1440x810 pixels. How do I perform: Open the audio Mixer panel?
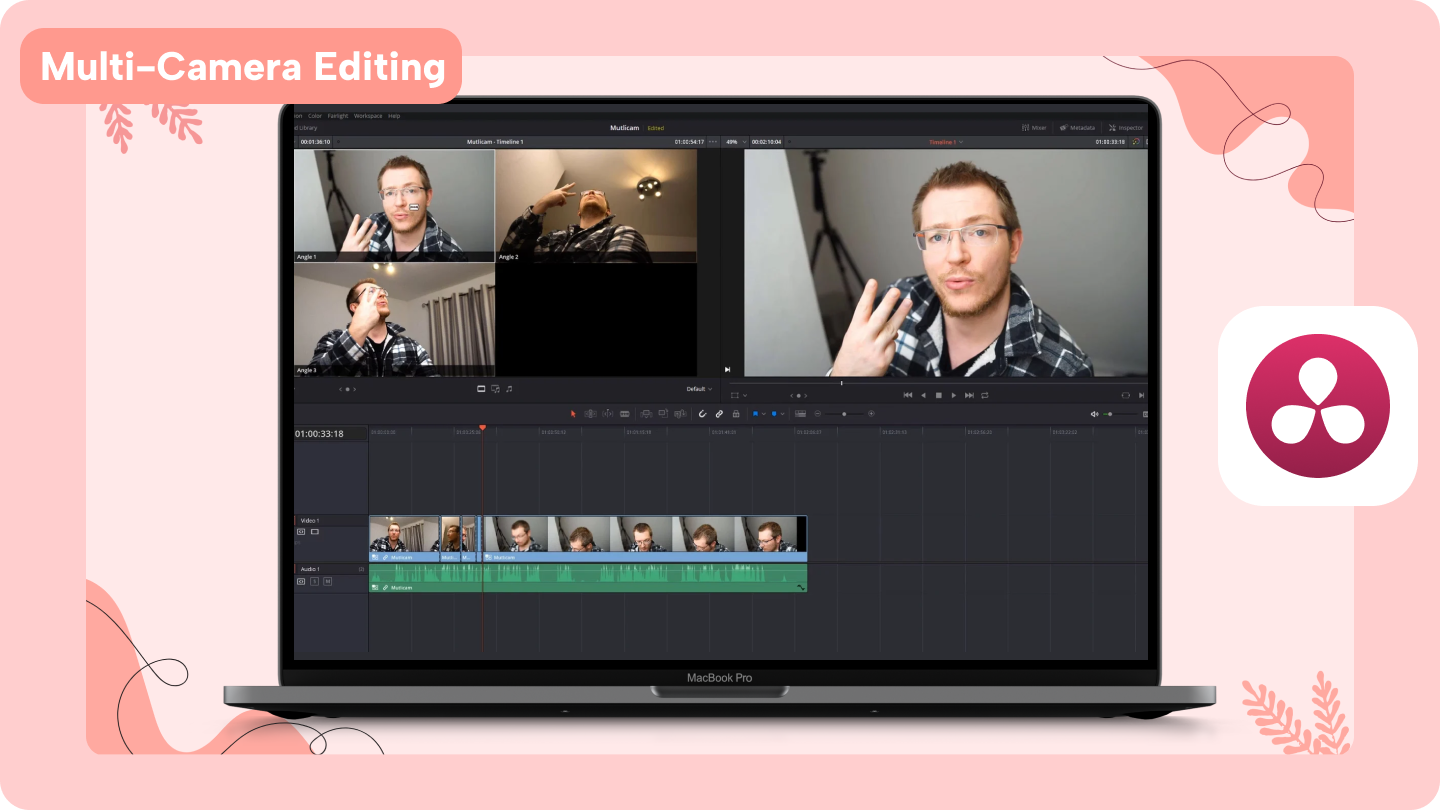[1034, 128]
